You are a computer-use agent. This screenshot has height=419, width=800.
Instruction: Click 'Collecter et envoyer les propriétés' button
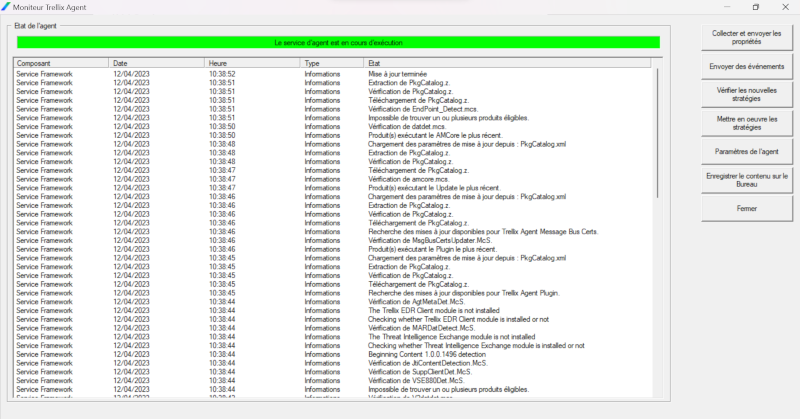click(x=746, y=38)
